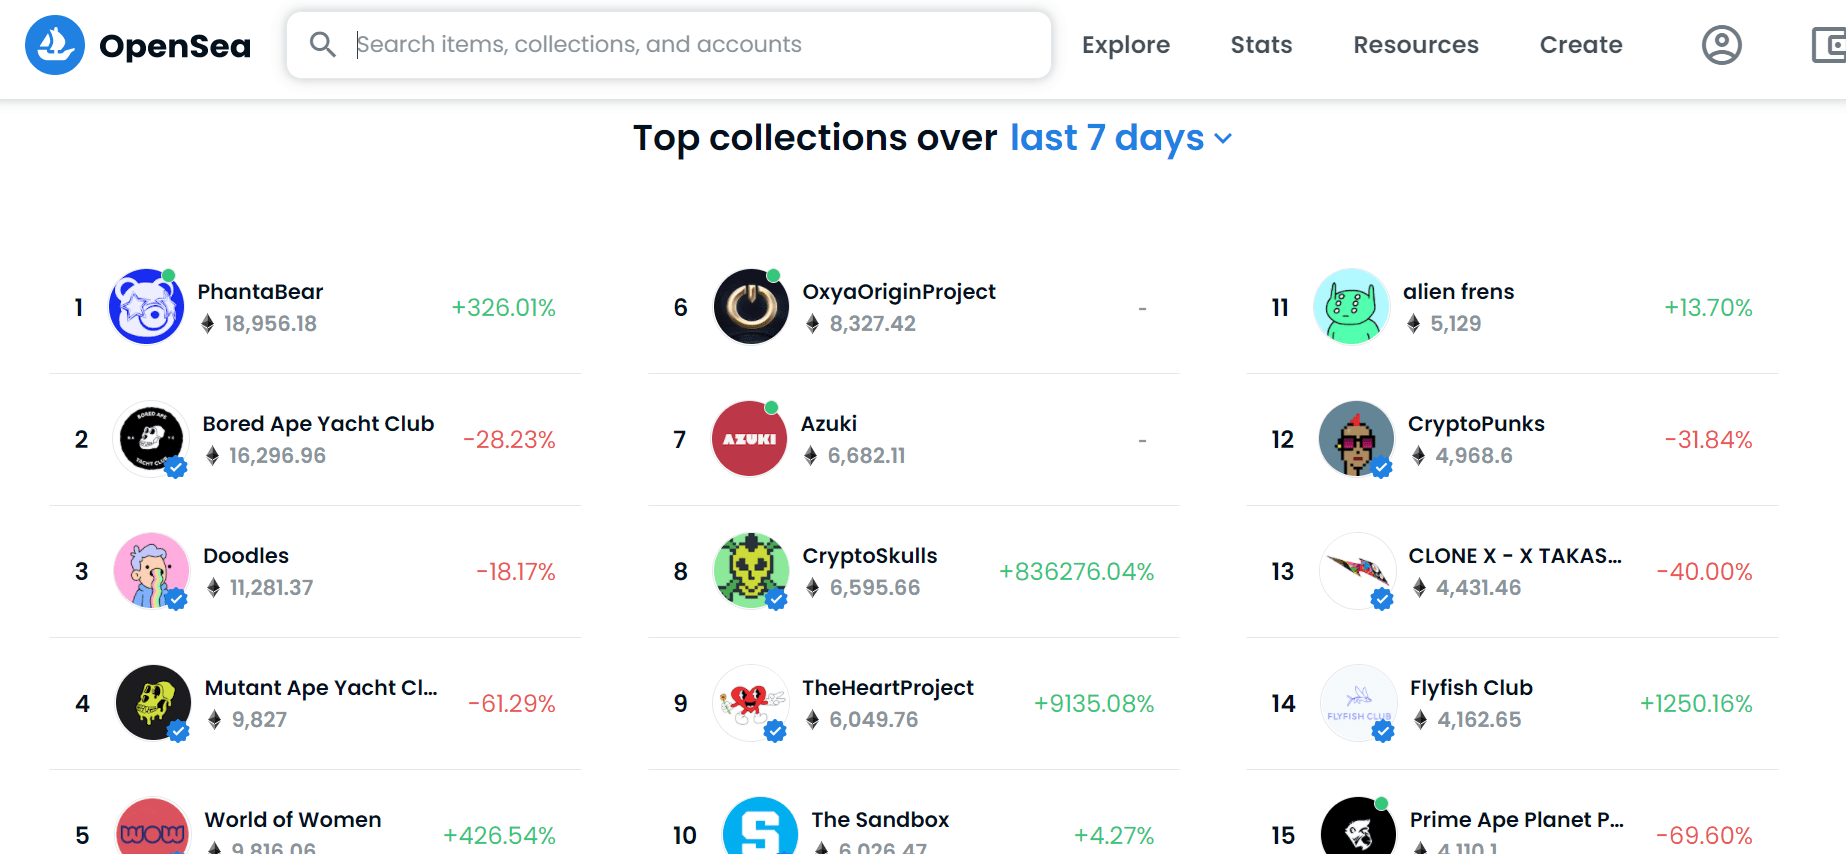Open the World of Women name link
The height and width of the screenshot is (854, 1846).
coord(293,820)
